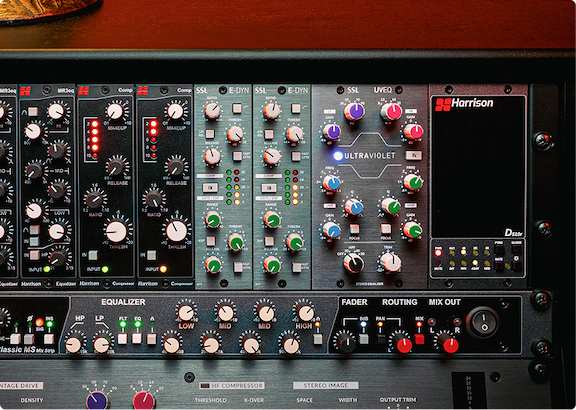Viewport: 576px width, 410px height.
Task: Click the HIGH gain knob in the mix strip Equalizer
Action: tap(306, 313)
